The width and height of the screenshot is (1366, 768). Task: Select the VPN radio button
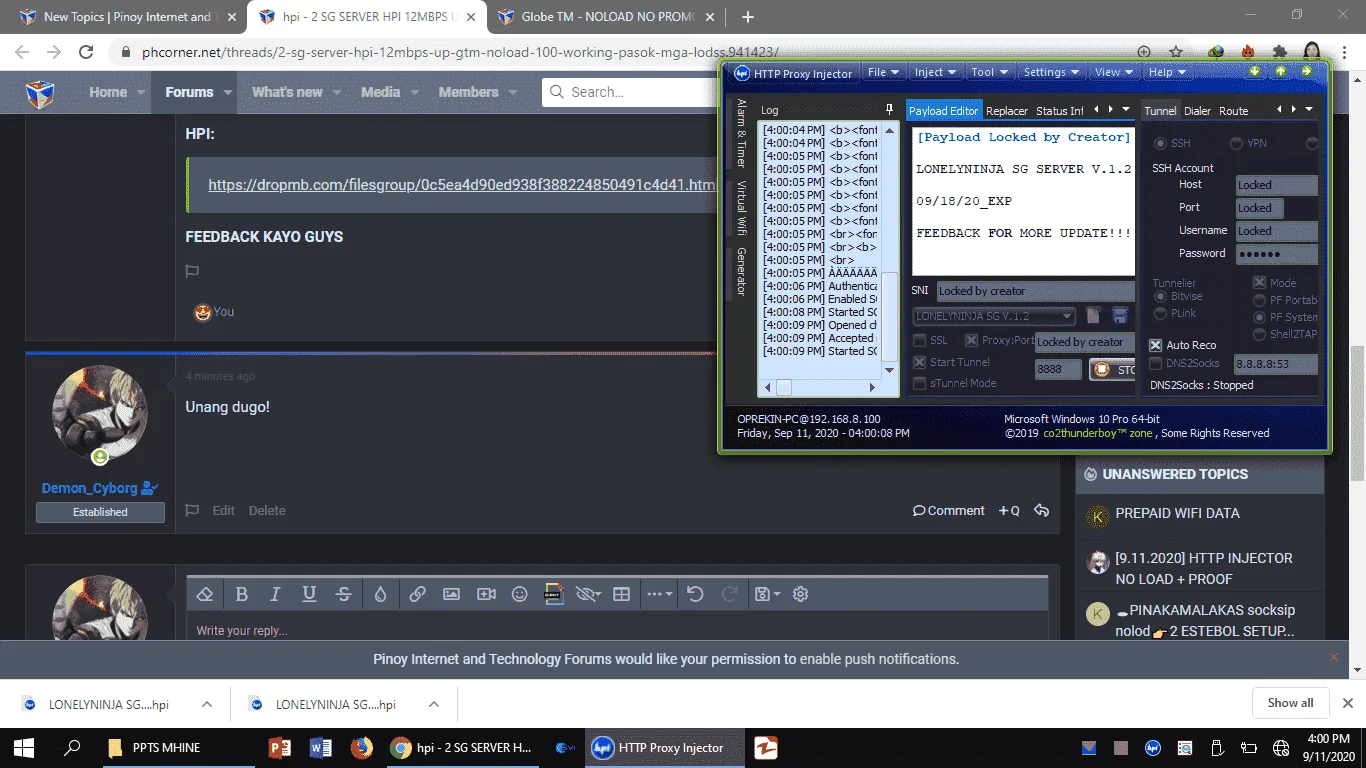coord(1237,144)
